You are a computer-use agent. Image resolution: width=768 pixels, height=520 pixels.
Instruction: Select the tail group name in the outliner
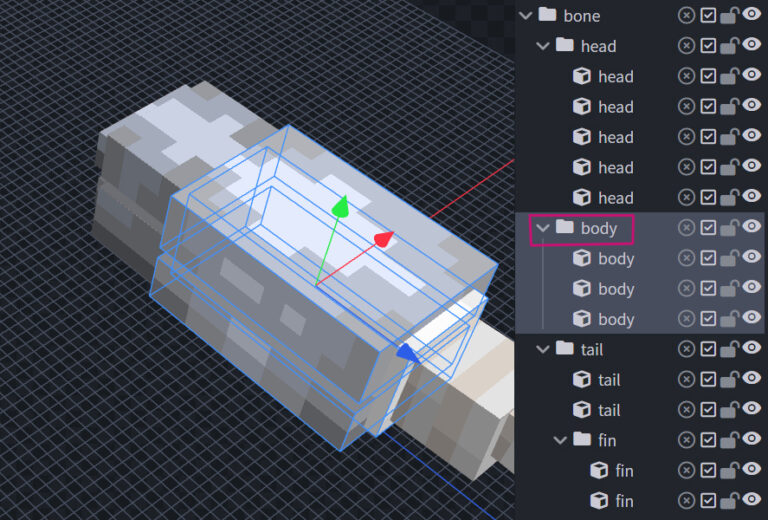click(591, 349)
